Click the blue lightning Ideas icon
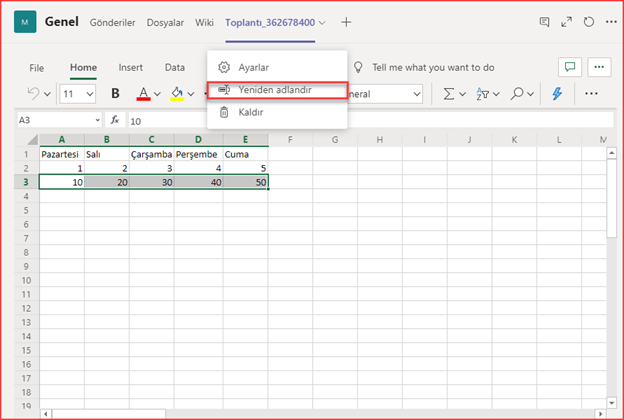The width and height of the screenshot is (624, 420). click(x=557, y=94)
